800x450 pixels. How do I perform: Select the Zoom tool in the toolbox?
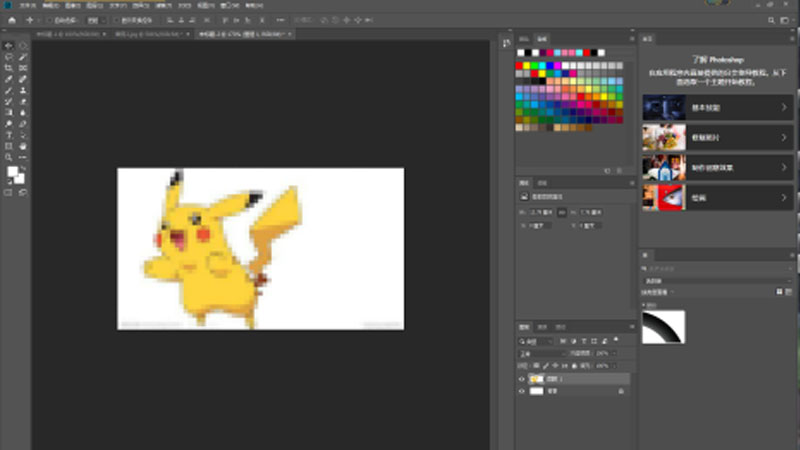tap(9, 158)
